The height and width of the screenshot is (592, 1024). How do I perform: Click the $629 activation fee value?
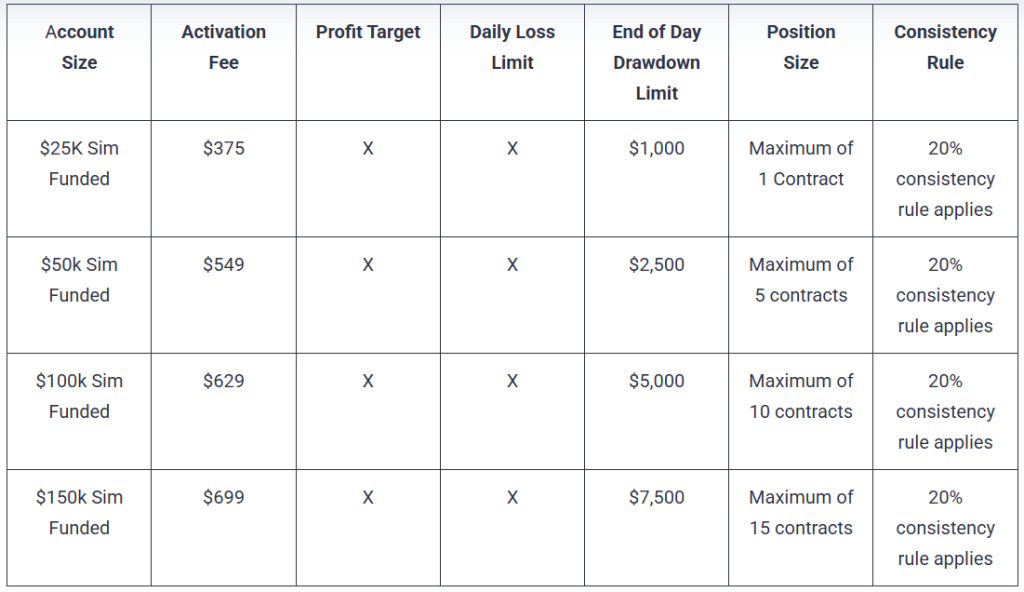[x=224, y=381]
